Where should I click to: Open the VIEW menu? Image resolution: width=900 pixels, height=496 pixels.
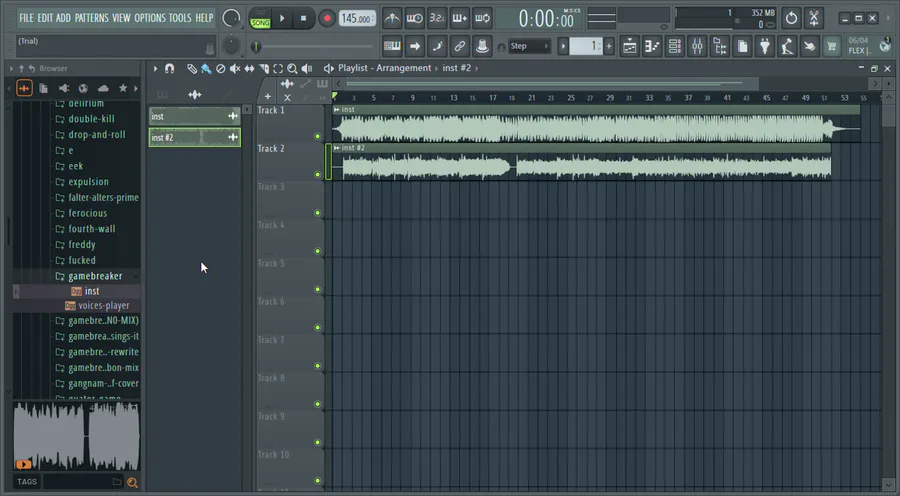point(121,18)
